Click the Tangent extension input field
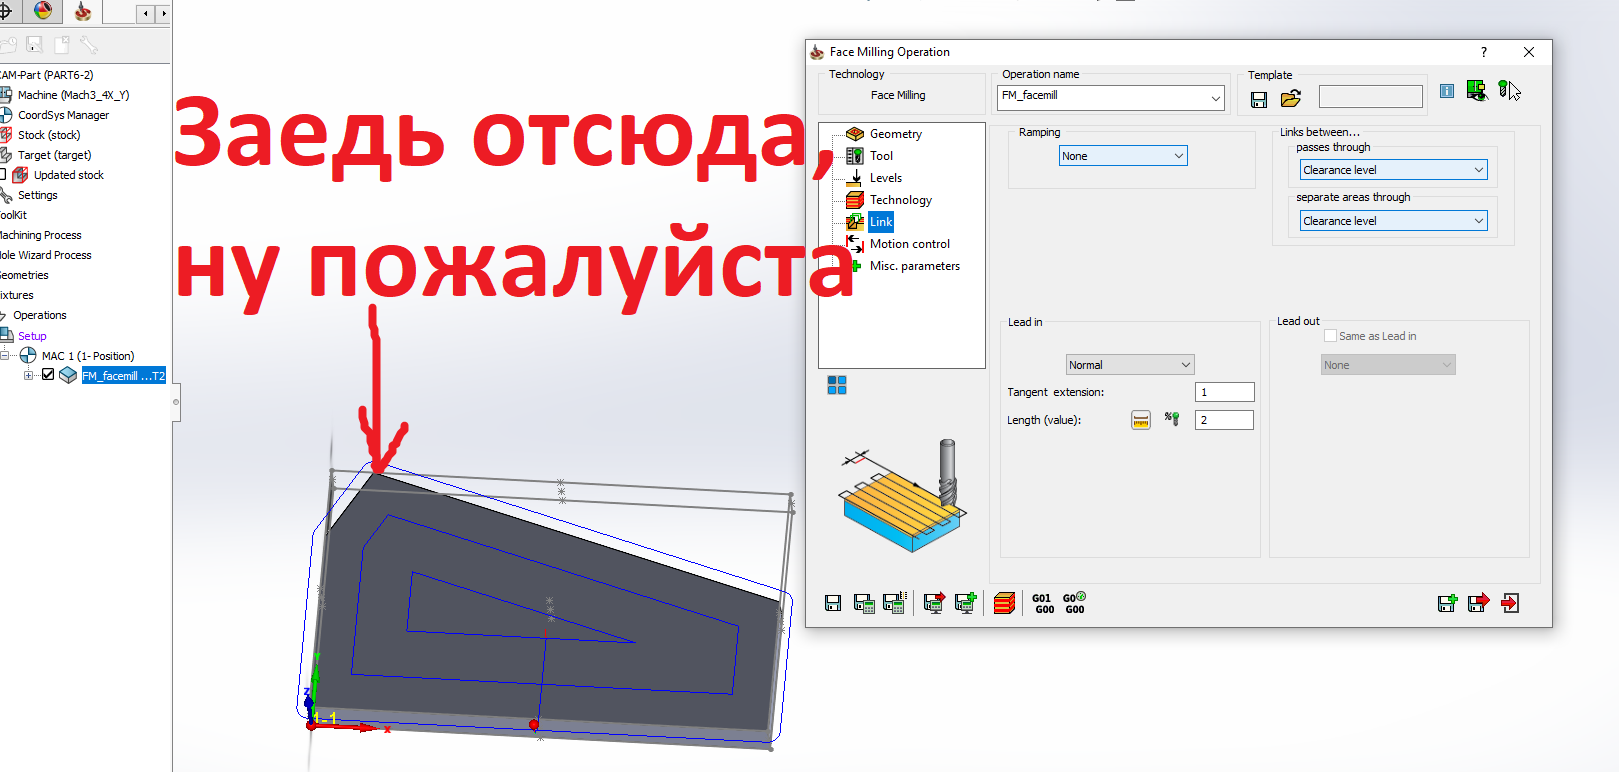 1224,392
